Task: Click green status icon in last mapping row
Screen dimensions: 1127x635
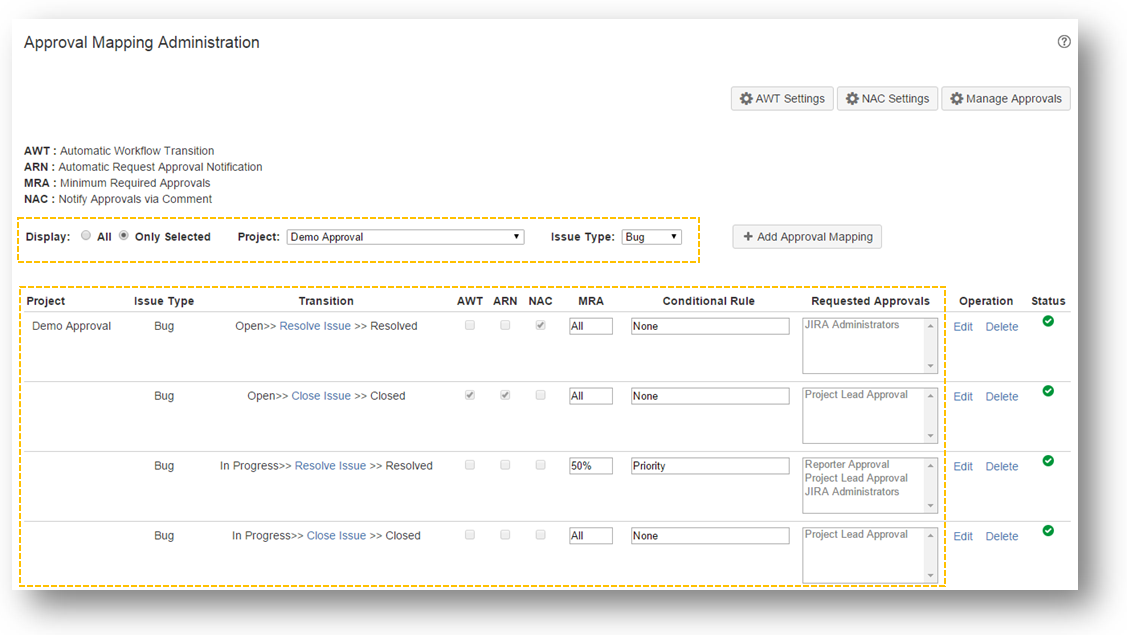Action: pyautogui.click(x=1048, y=531)
